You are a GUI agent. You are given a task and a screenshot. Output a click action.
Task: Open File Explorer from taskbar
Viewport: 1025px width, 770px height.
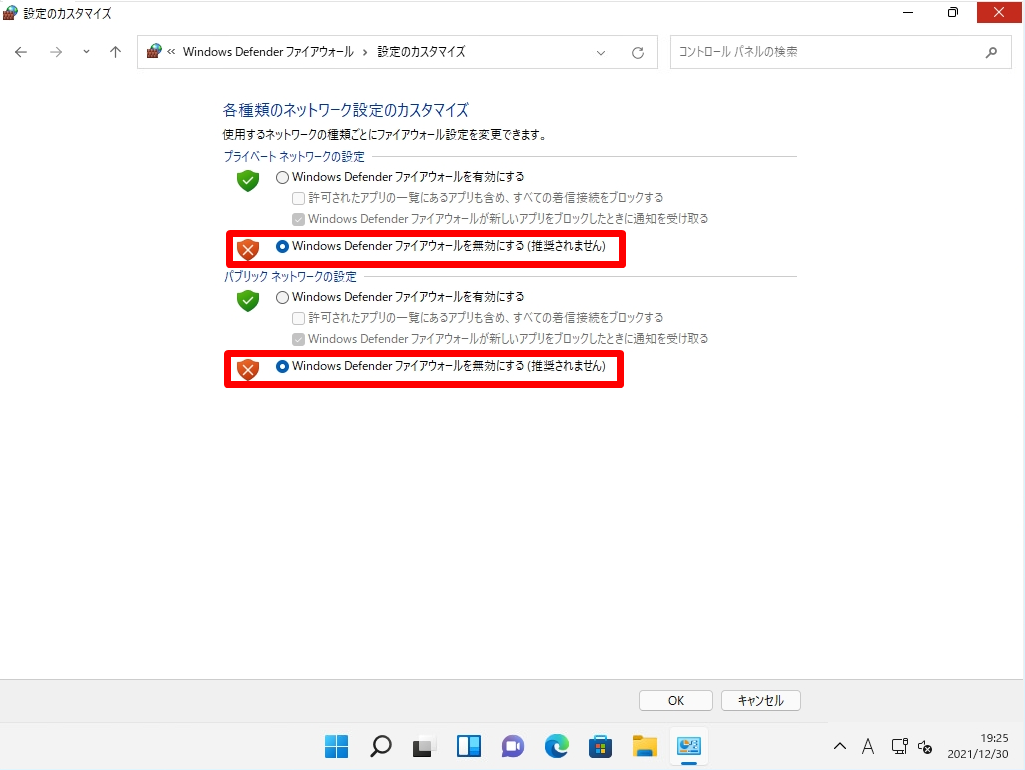coord(645,746)
